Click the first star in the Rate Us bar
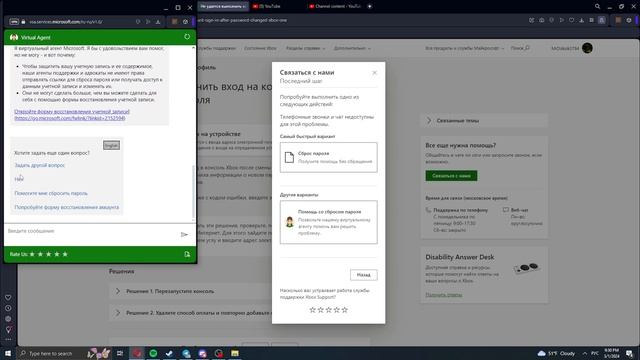The width and height of the screenshot is (640, 360). tap(32, 254)
